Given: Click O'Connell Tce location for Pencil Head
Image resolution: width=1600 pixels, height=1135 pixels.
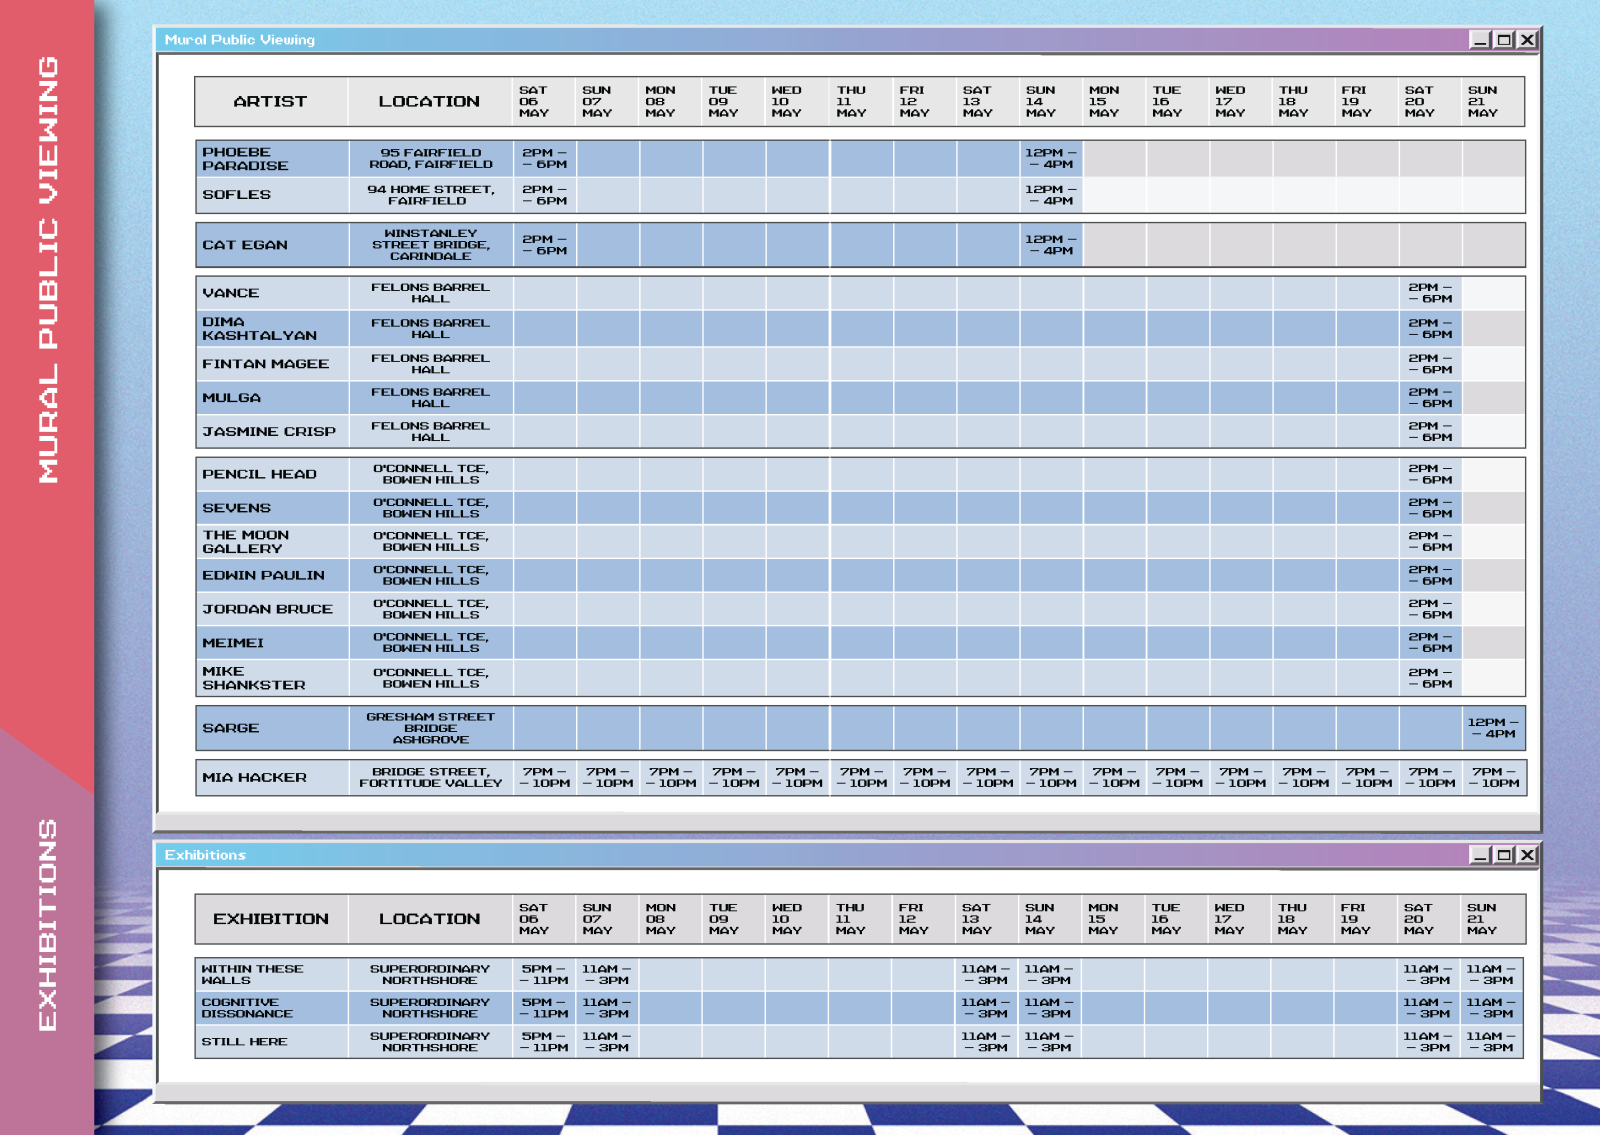Looking at the screenshot, I should 431,474.
